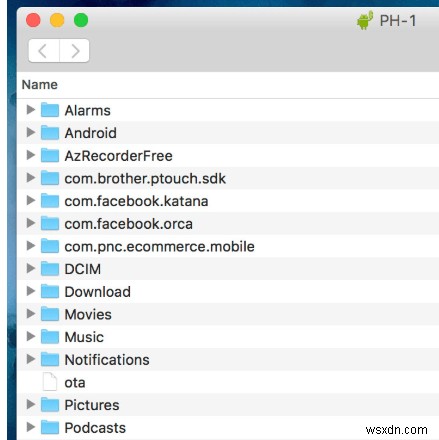This screenshot has width=439, height=440.
Task: Expand com.brother.ptouch.sdk folder triangle
Action: click(31, 178)
